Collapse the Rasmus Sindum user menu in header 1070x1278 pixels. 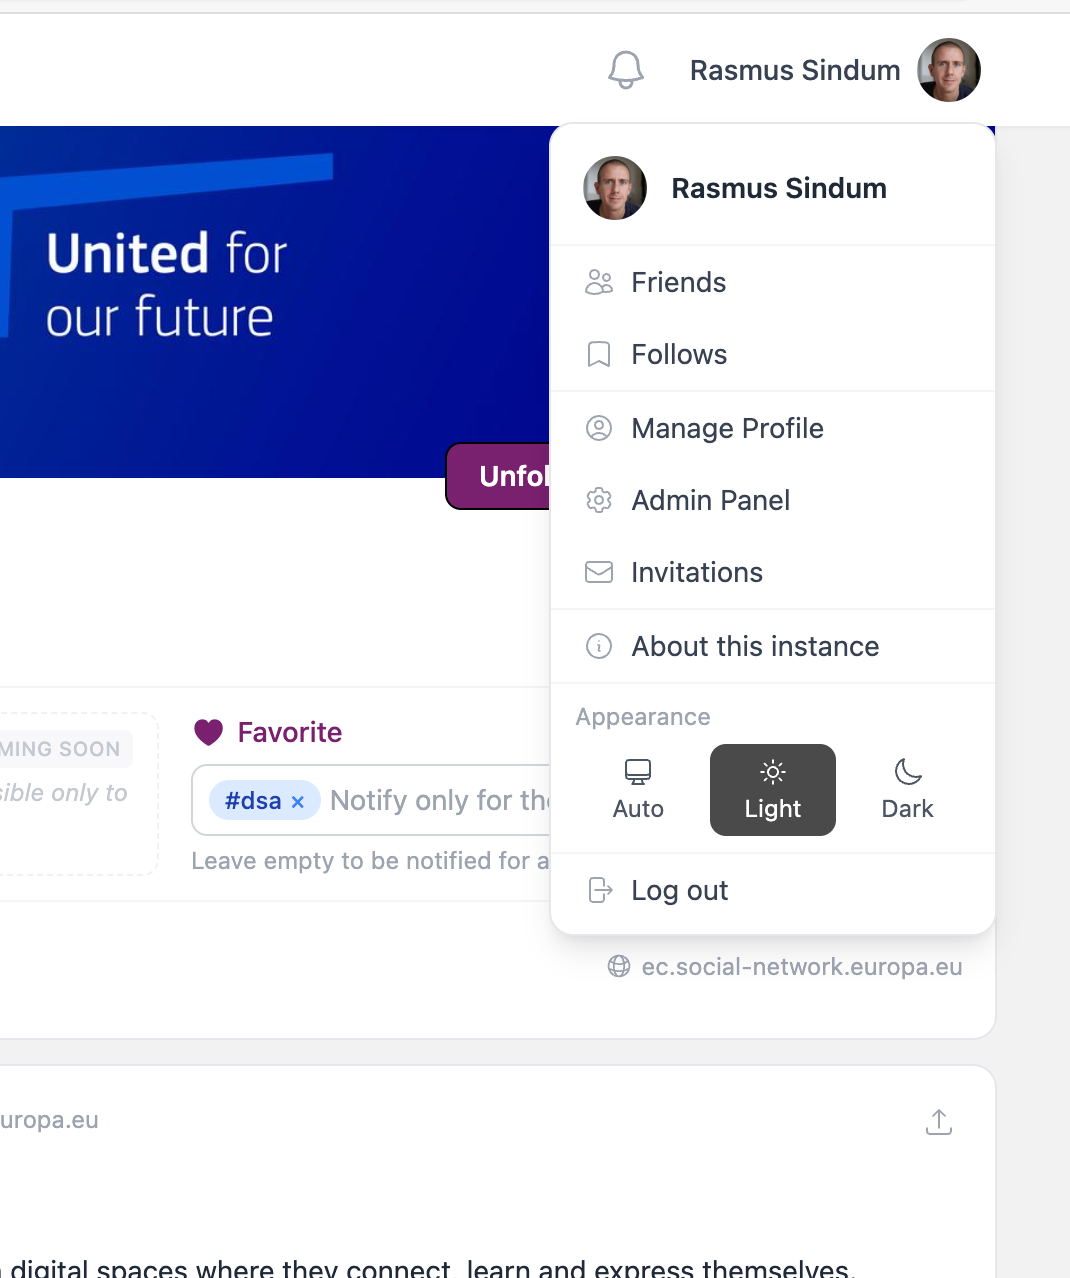834,70
